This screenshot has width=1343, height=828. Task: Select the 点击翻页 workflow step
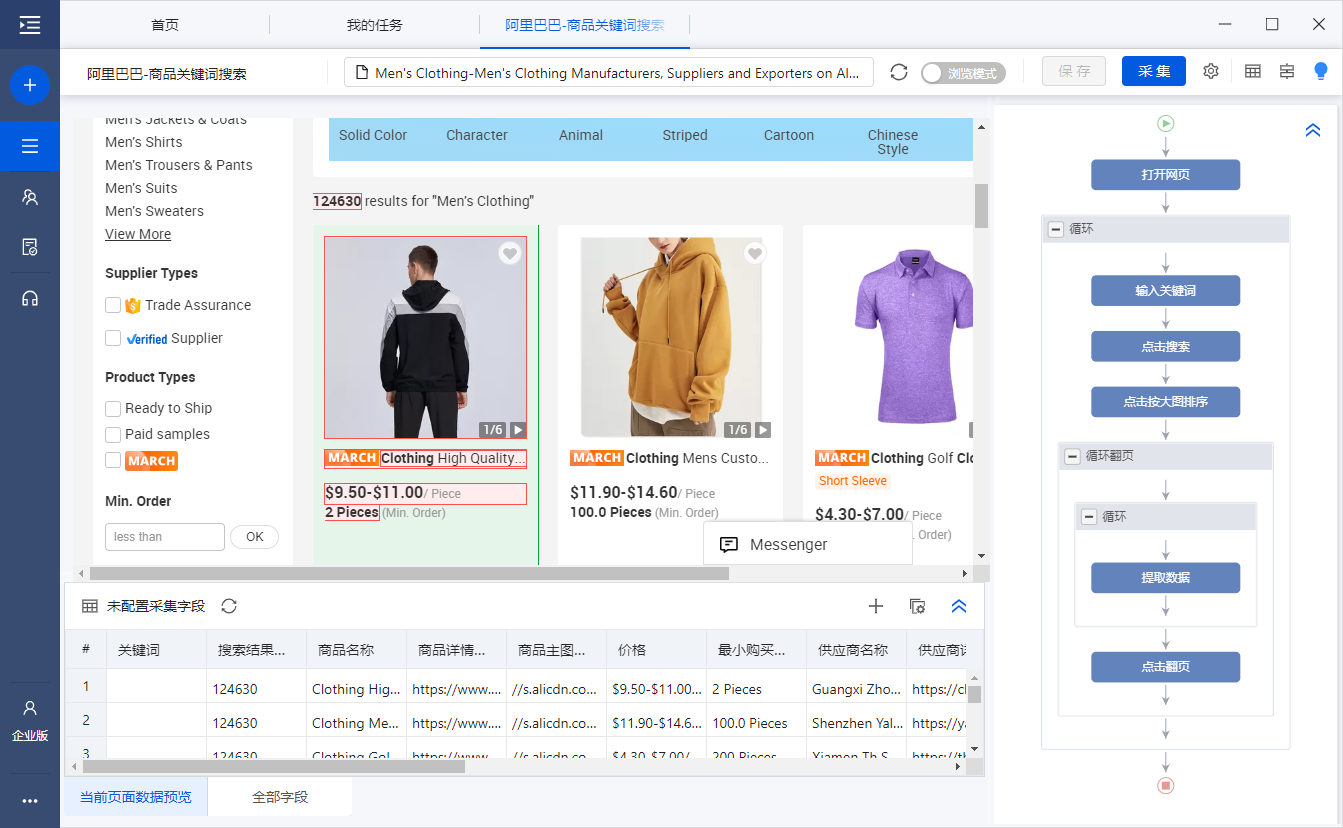1166,667
